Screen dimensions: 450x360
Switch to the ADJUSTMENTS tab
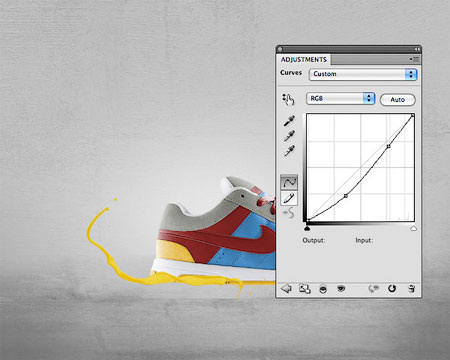tap(304, 60)
